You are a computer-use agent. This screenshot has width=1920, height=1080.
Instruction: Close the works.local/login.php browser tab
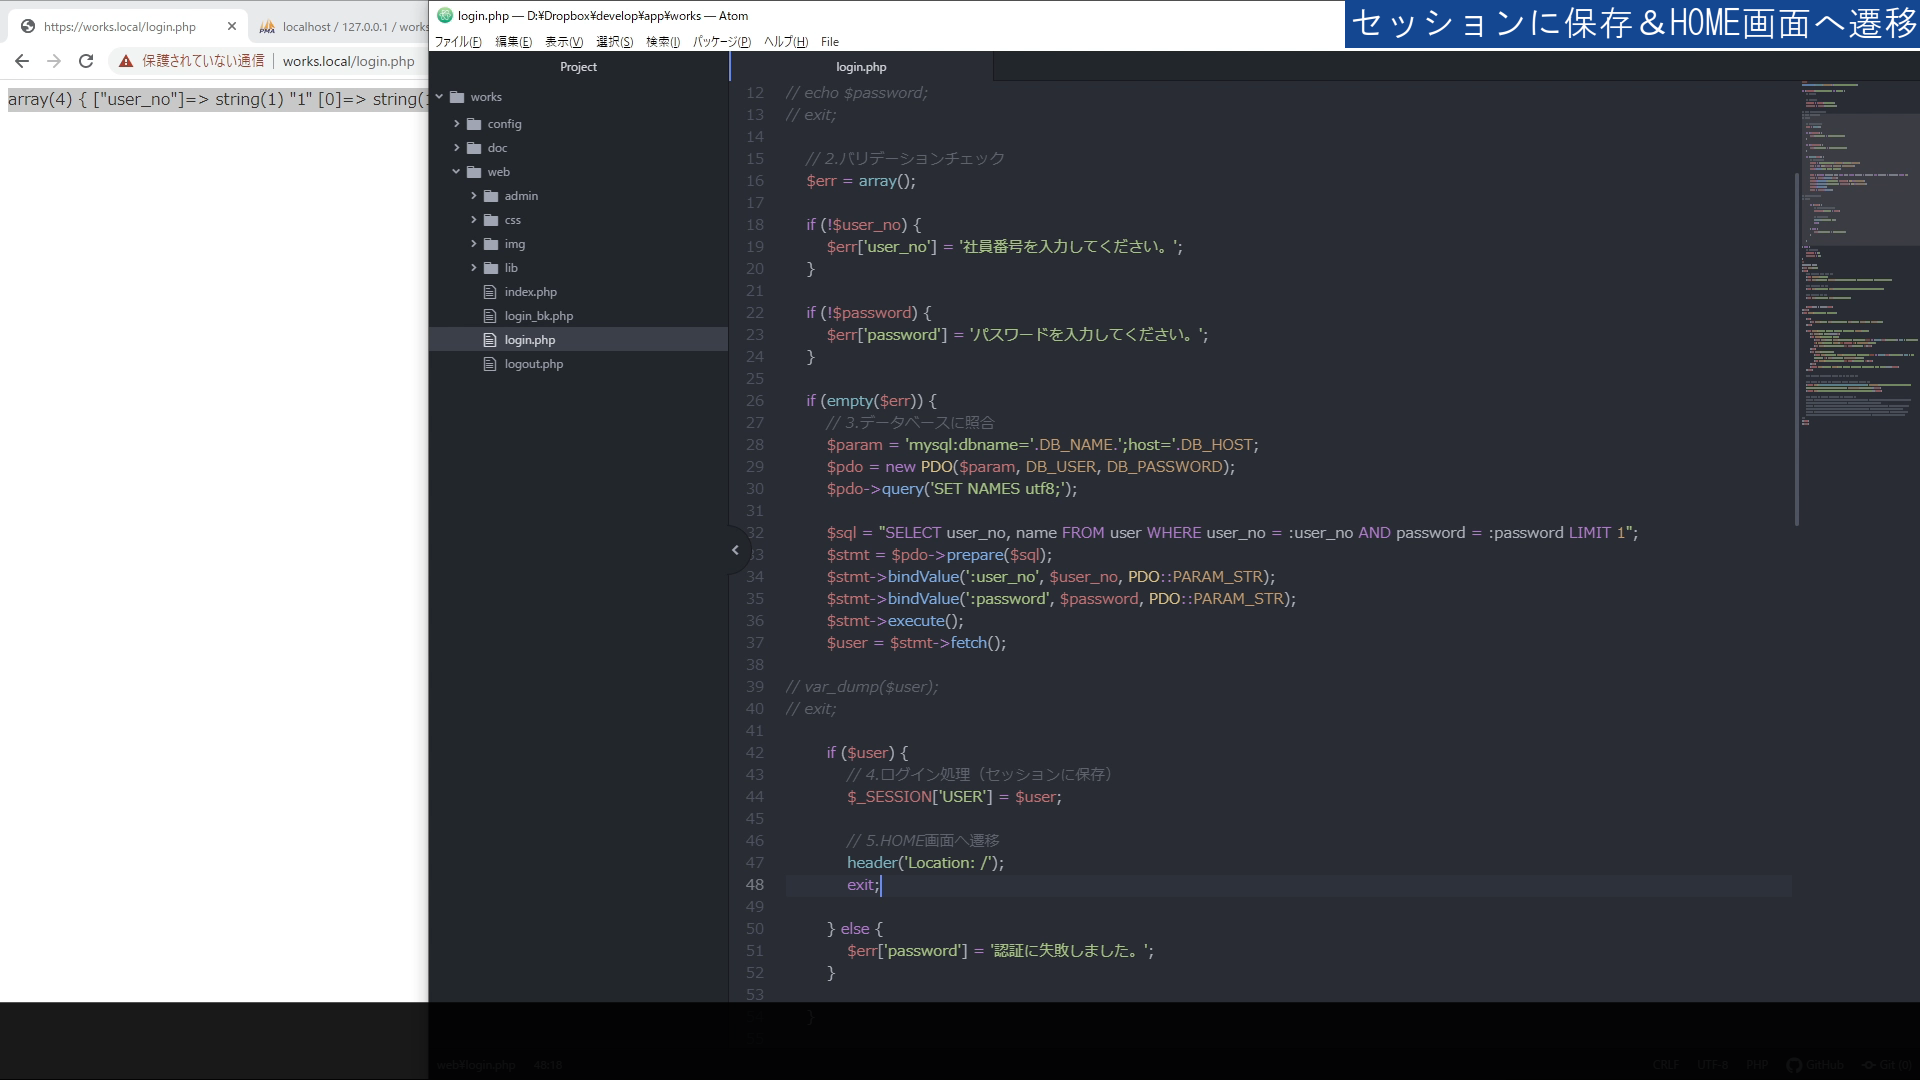232,26
